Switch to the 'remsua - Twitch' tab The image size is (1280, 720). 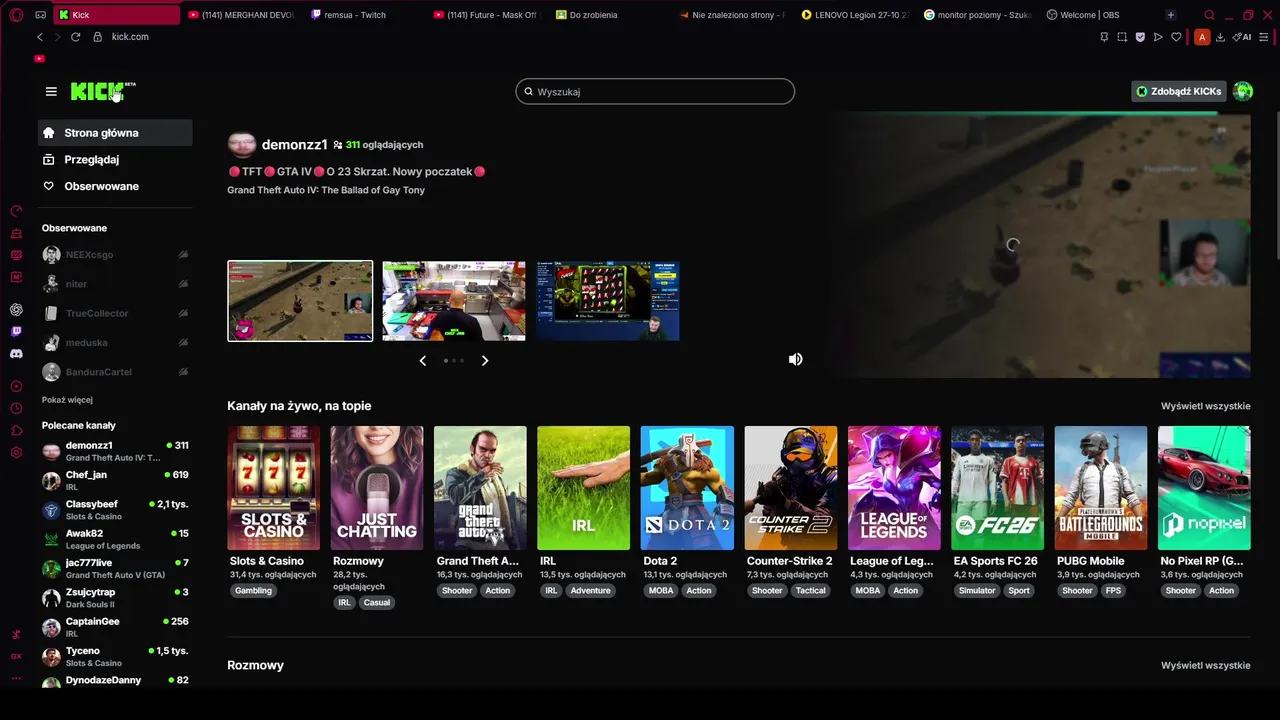[x=355, y=15]
